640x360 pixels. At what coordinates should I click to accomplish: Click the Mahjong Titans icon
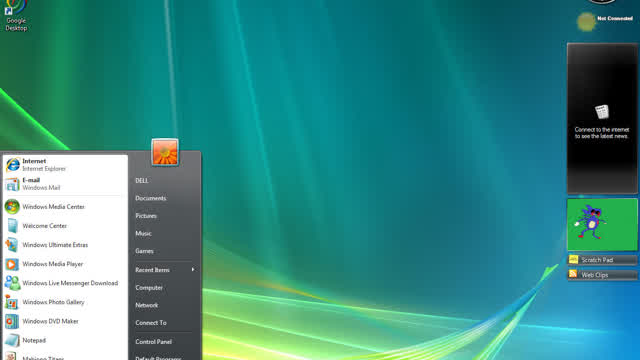coord(11,356)
